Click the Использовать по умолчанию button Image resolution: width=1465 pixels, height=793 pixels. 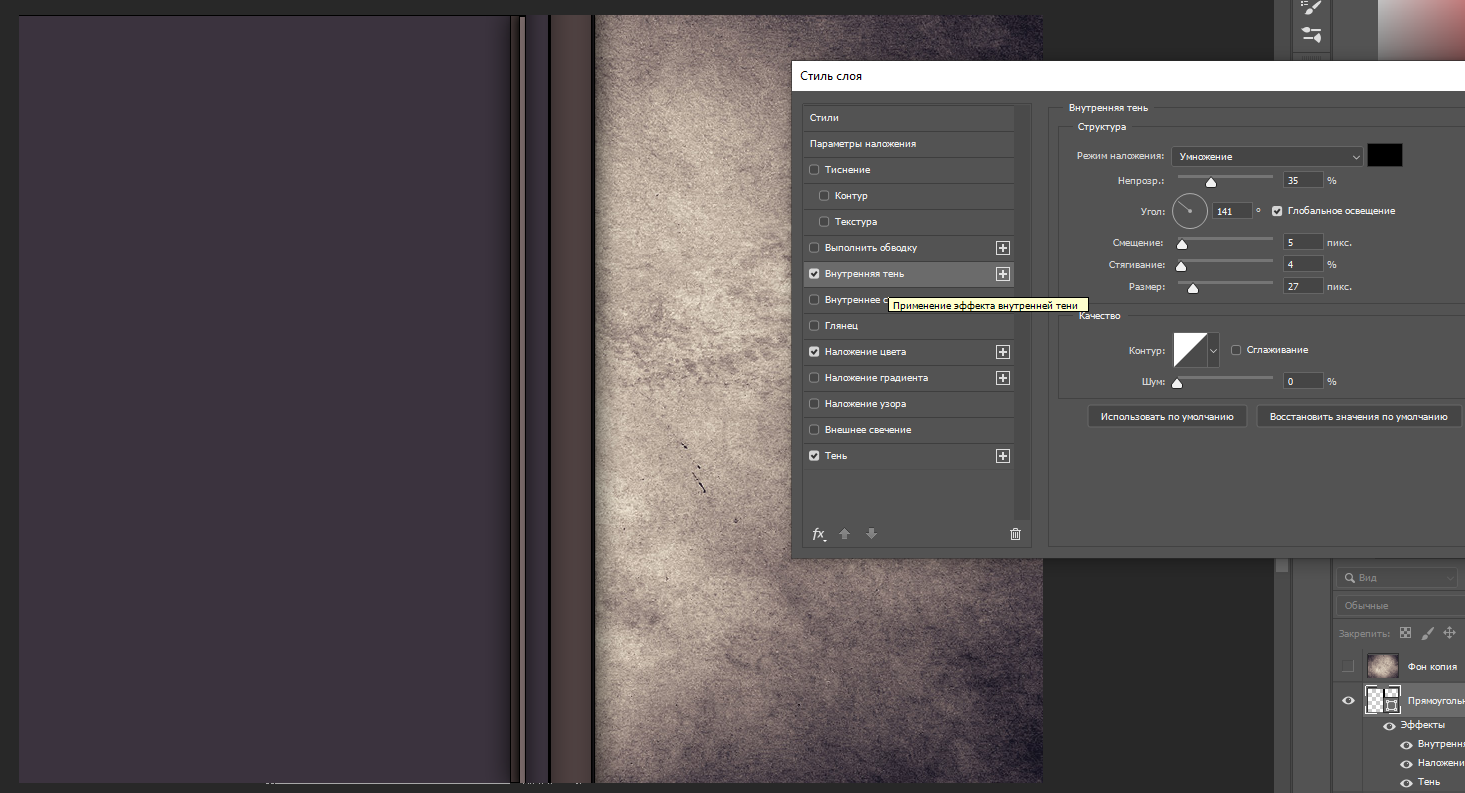coord(1166,416)
